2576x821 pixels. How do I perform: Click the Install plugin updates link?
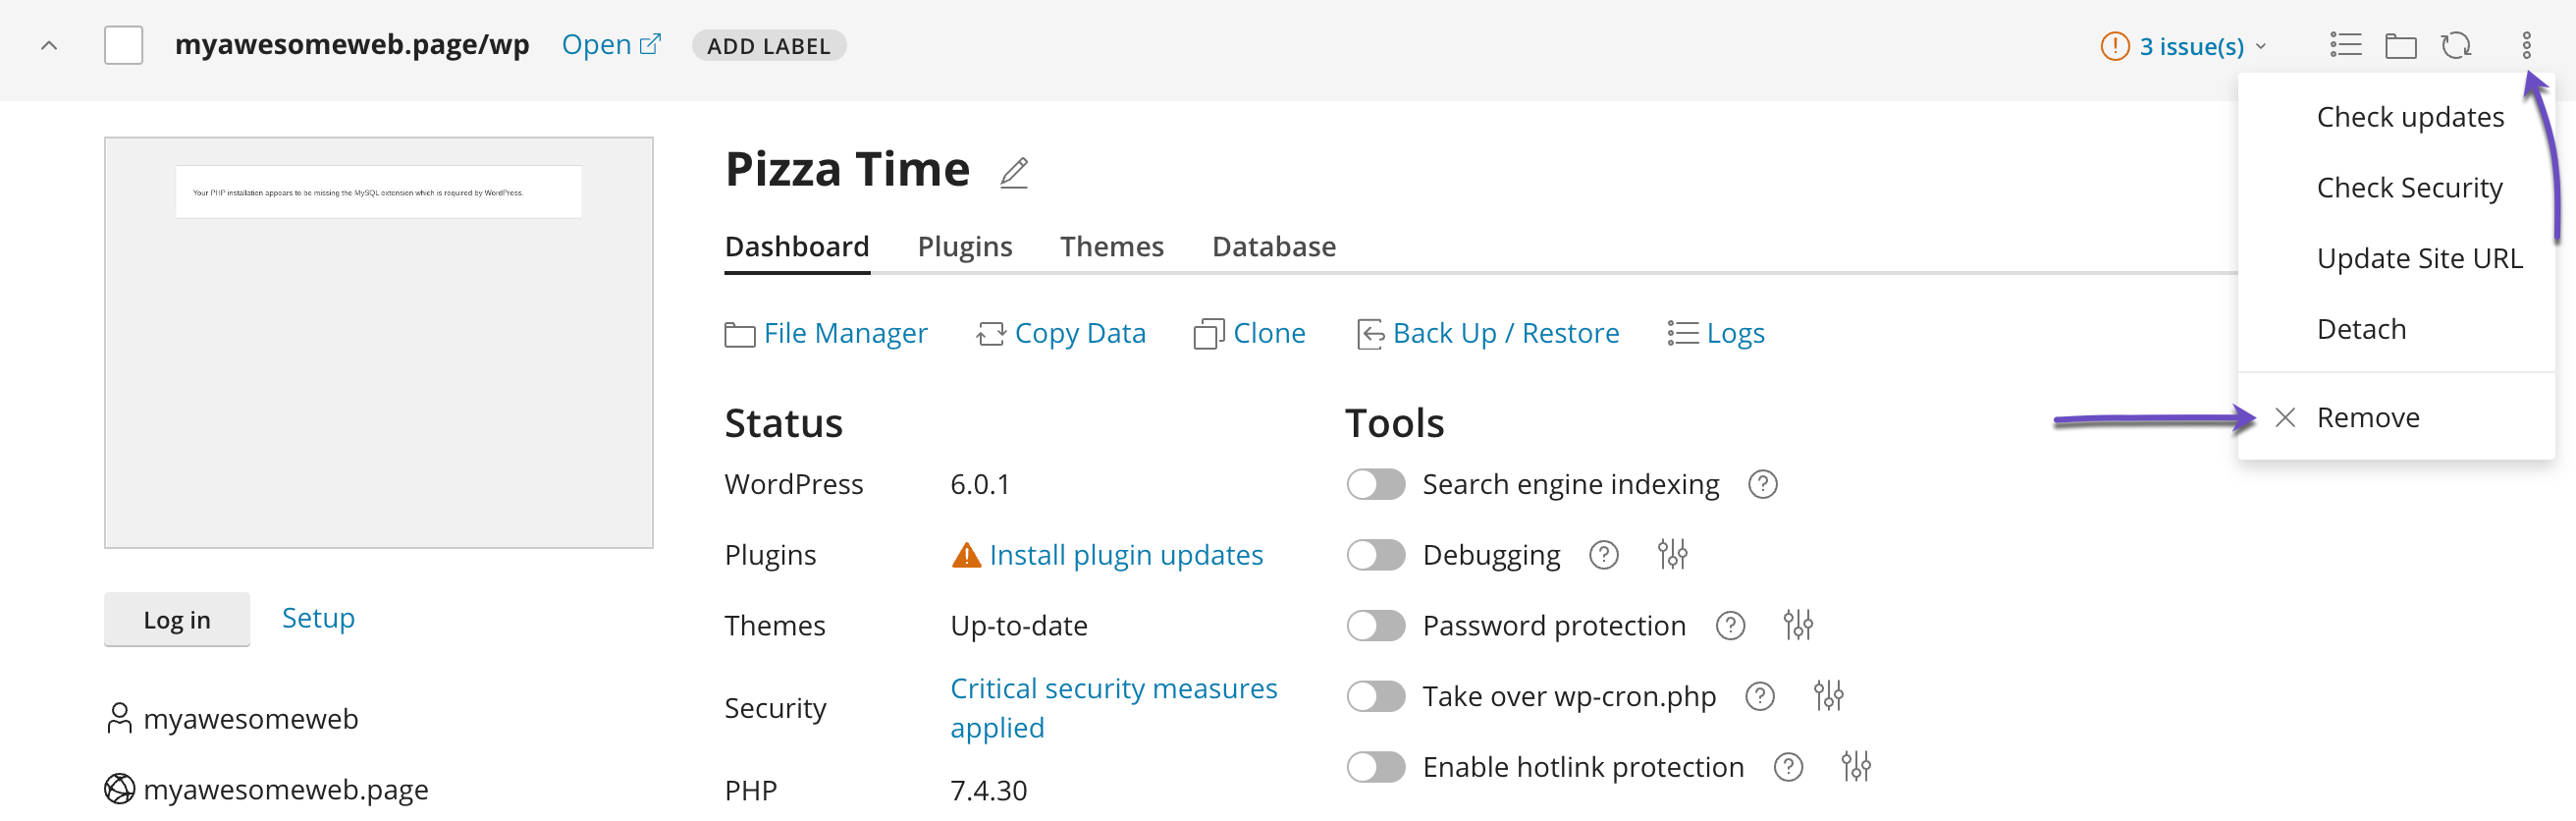(1125, 555)
